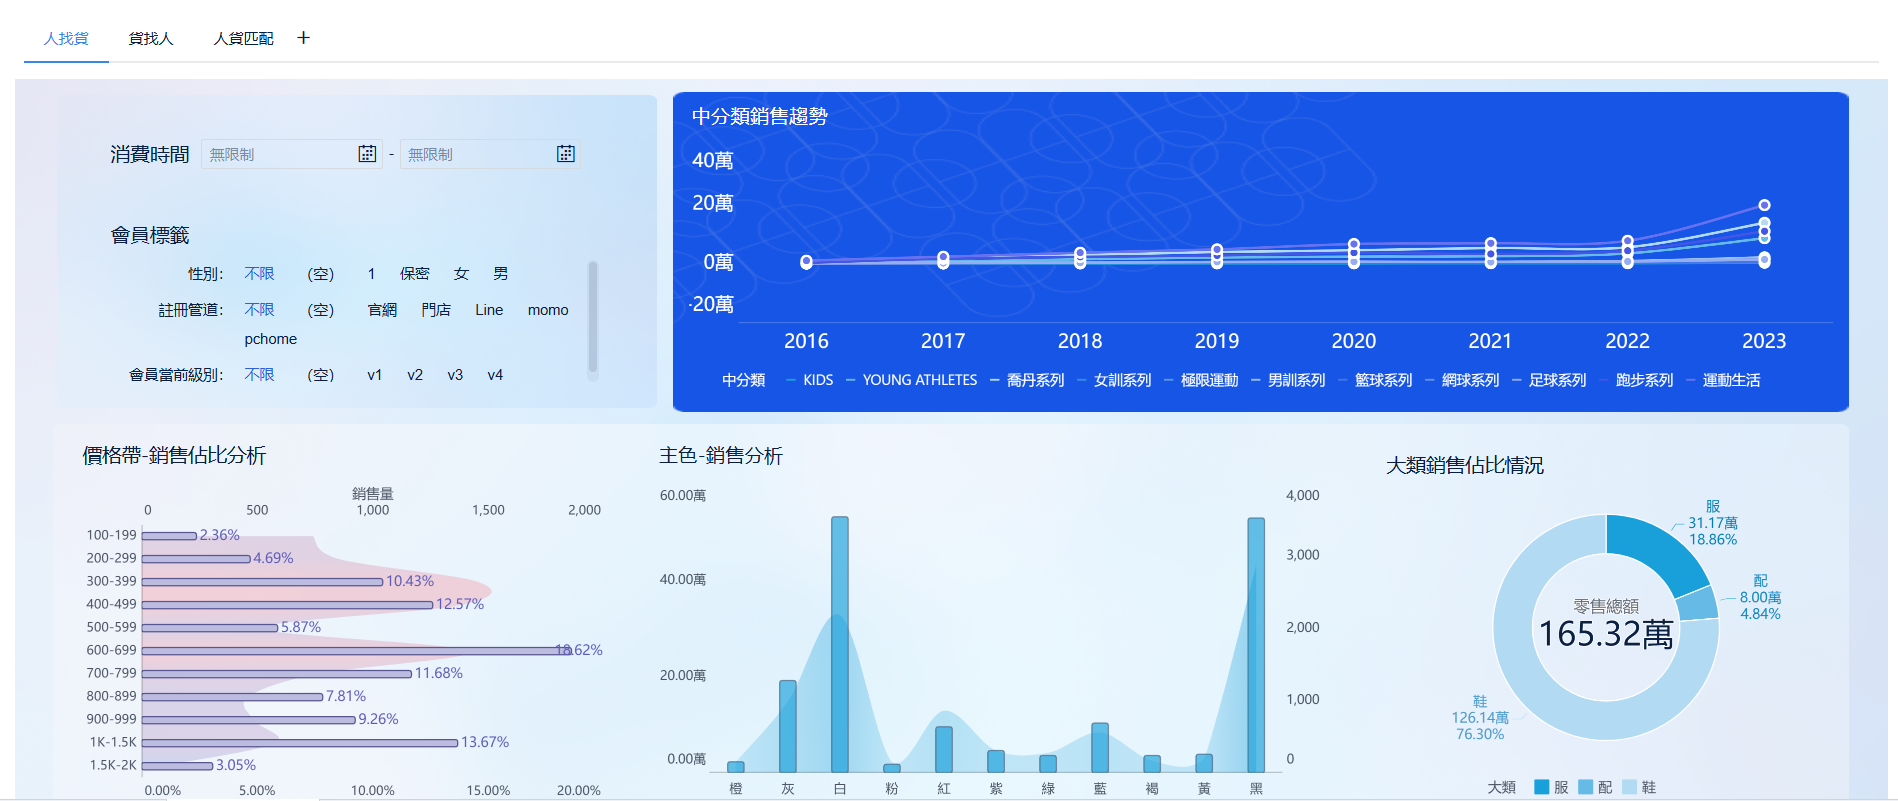Add a new tab with plus icon
The width and height of the screenshot is (1898, 801).
click(x=304, y=38)
